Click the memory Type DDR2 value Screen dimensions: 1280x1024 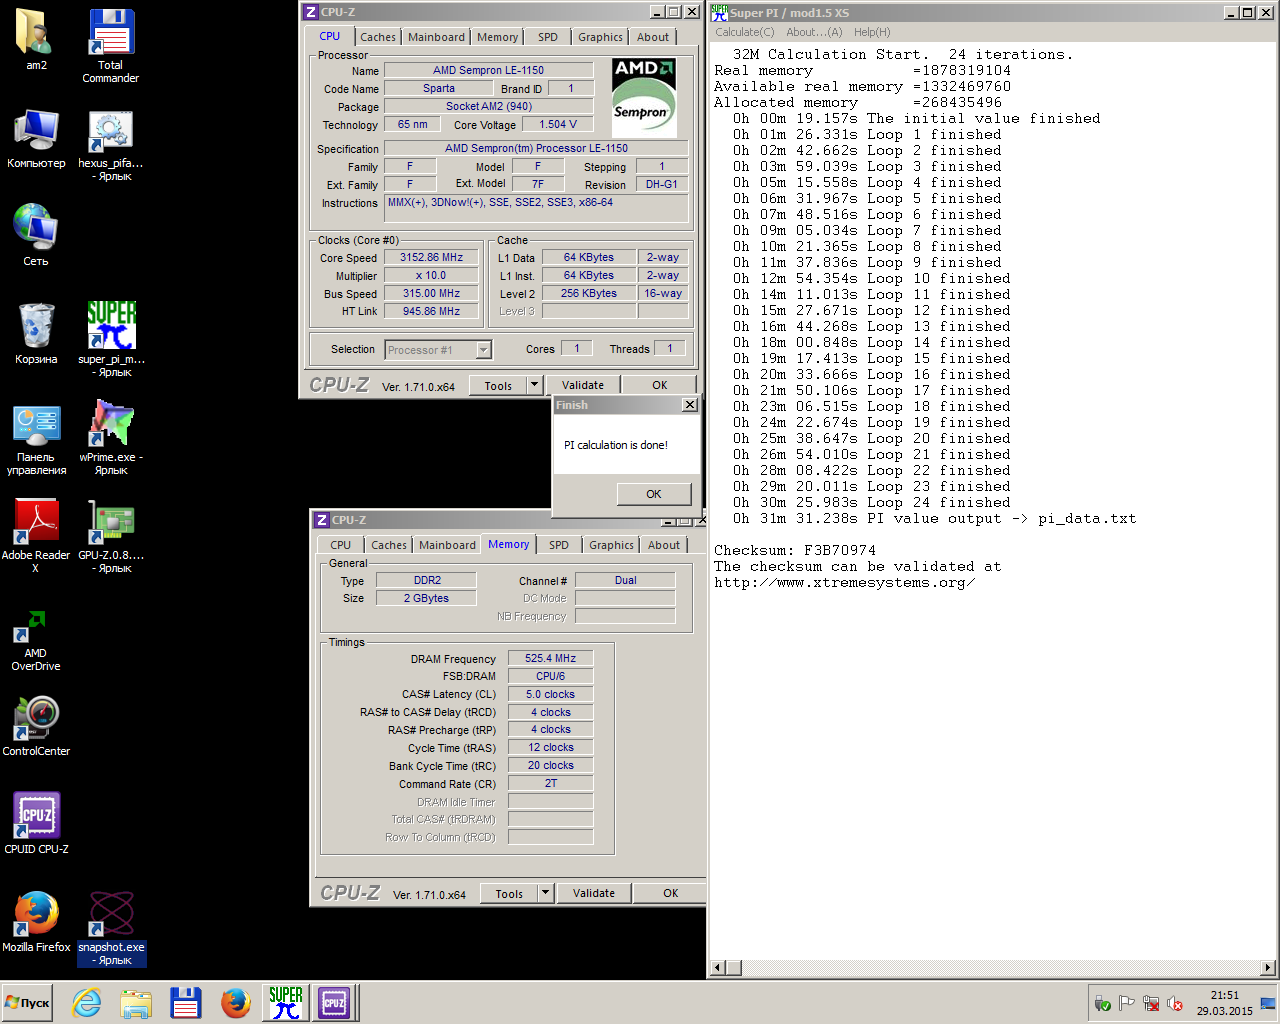[427, 580]
